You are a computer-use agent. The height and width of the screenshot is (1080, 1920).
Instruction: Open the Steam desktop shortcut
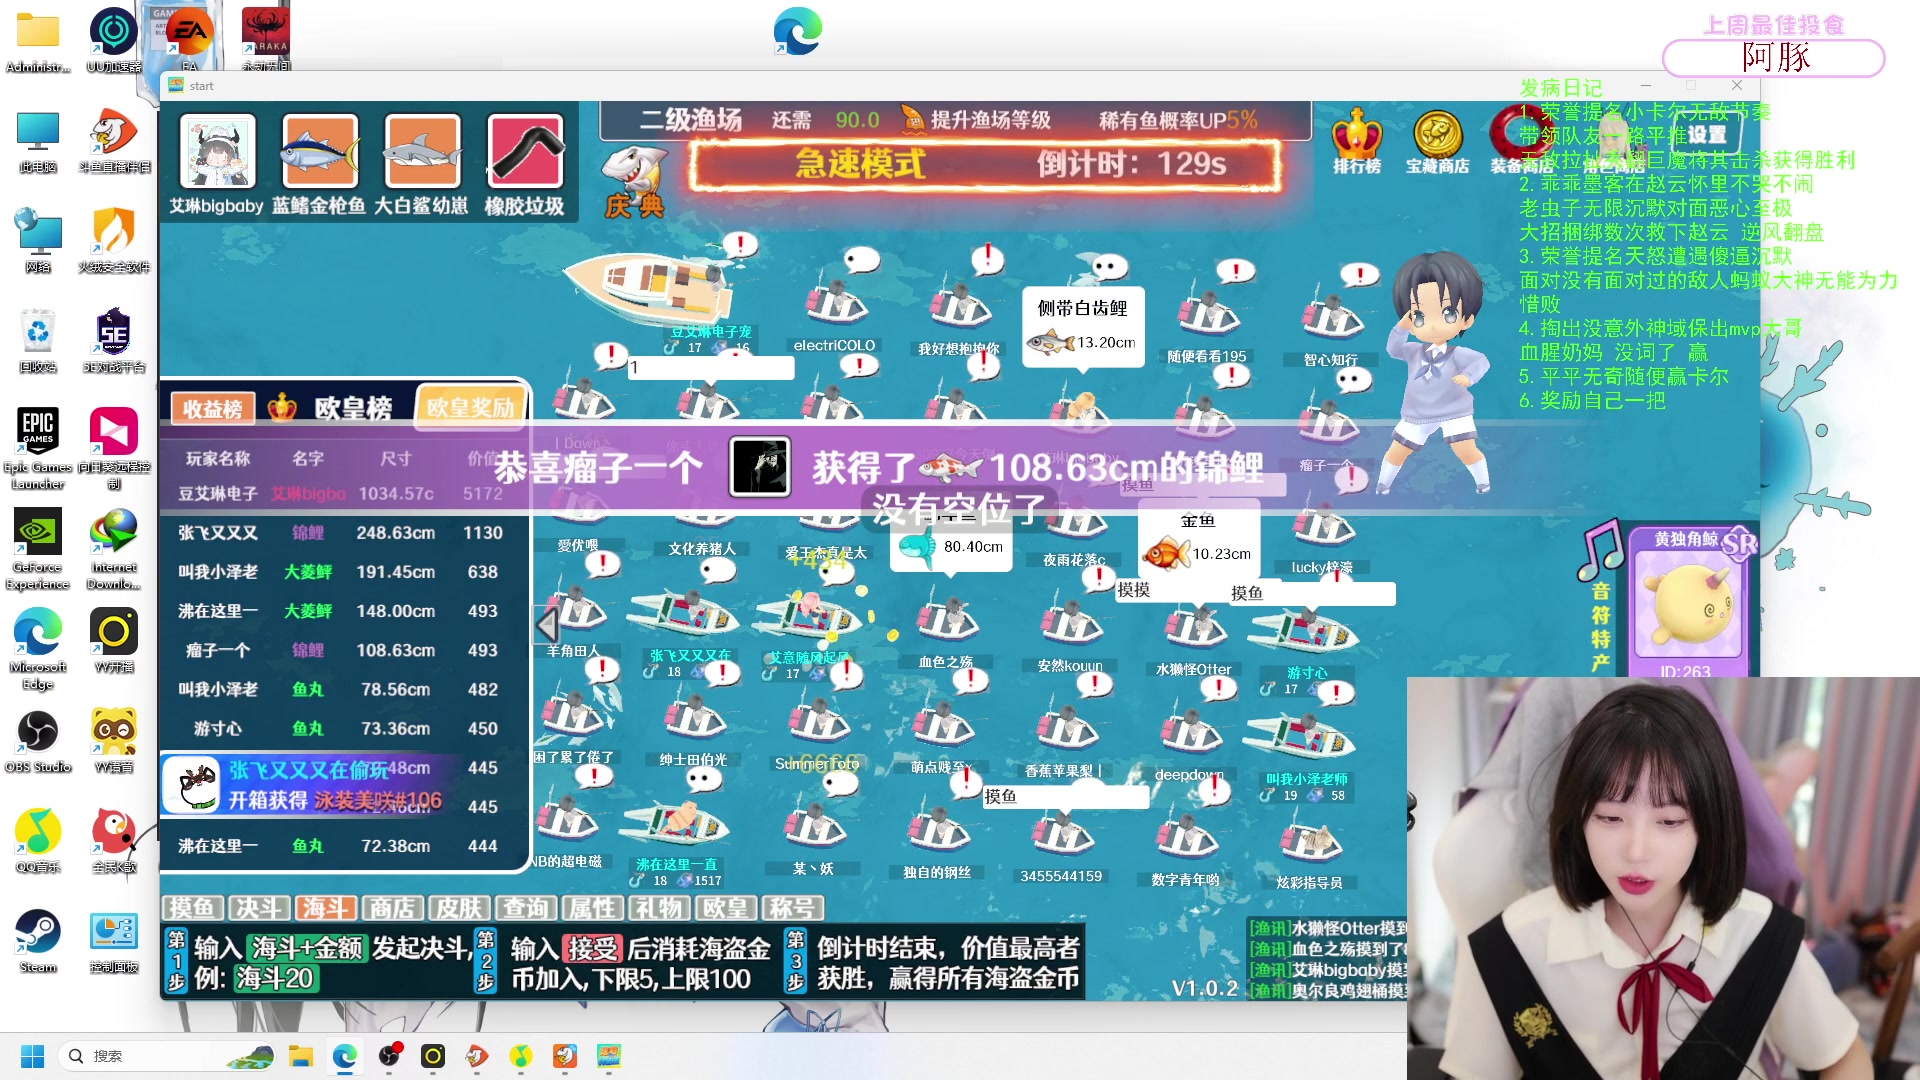click(38, 940)
